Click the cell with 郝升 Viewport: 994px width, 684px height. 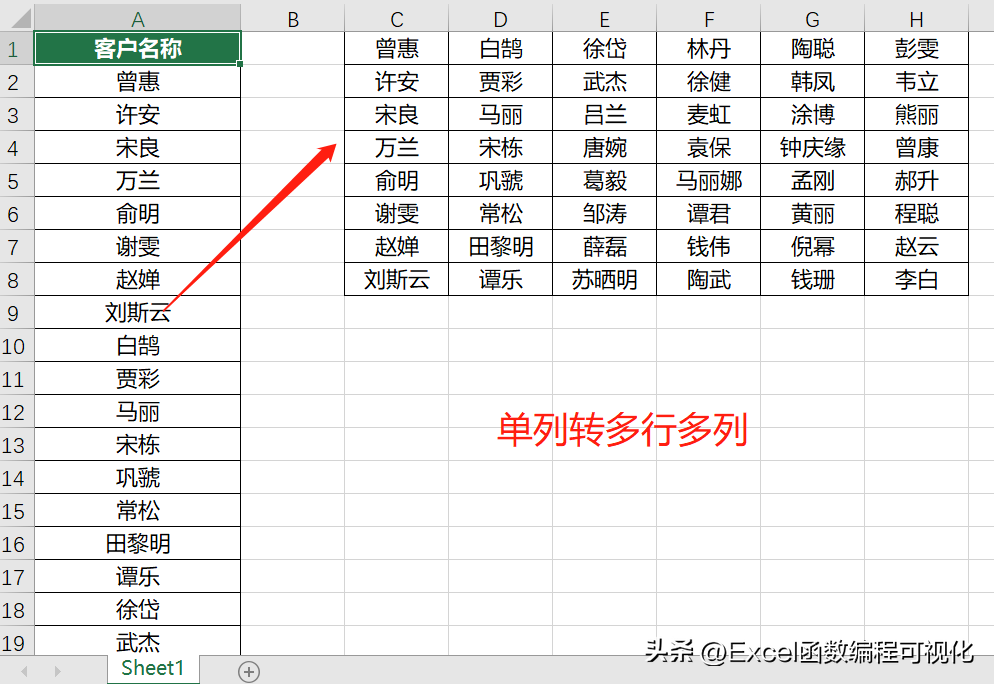[x=917, y=181]
